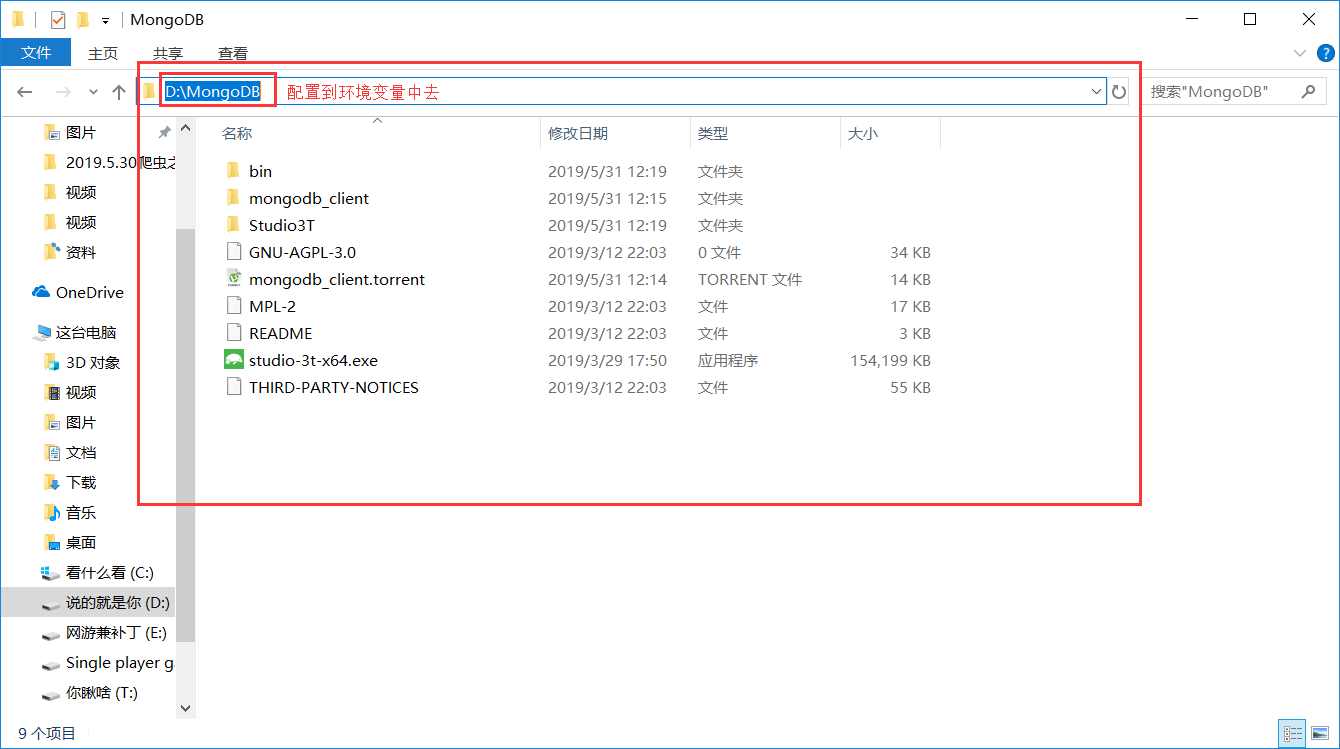The height and width of the screenshot is (749, 1340).
Task: Select the file name GNU-AGPL-3.0
Action: click(302, 252)
